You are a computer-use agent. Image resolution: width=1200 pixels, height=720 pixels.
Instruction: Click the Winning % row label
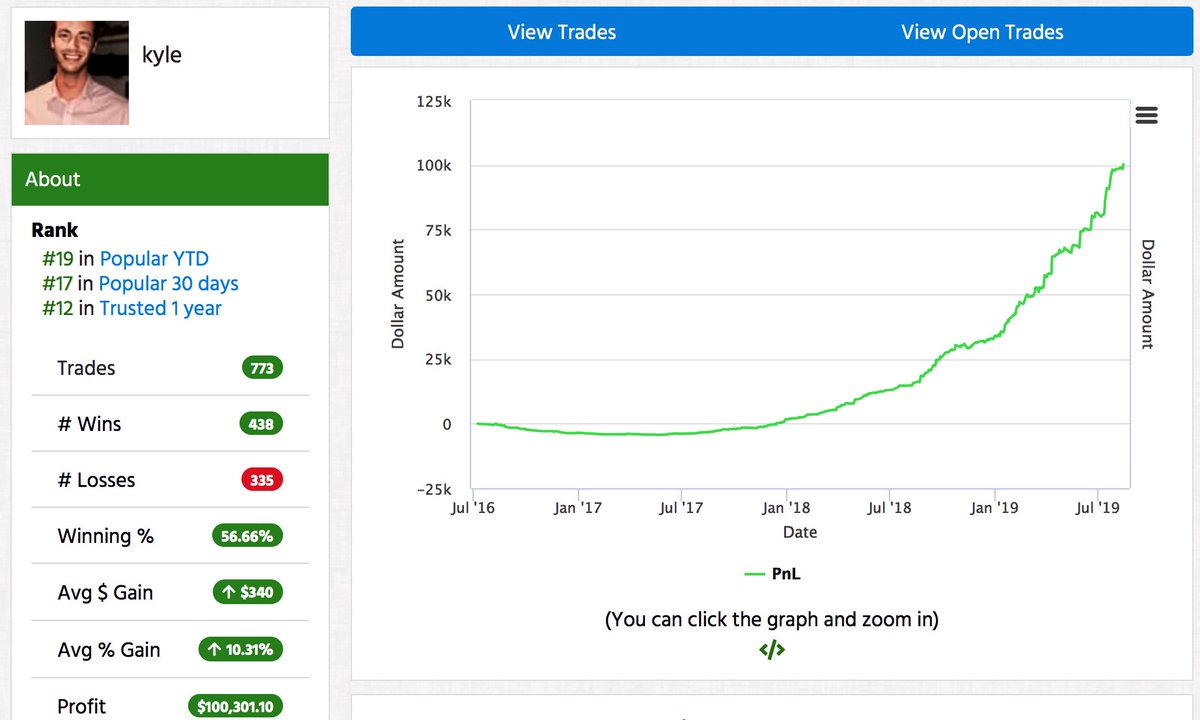click(x=106, y=536)
